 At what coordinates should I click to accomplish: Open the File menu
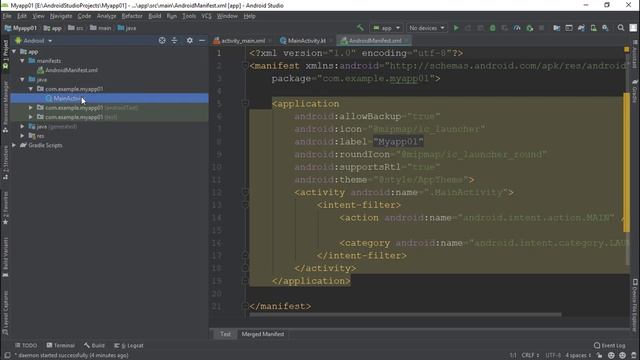7,16
